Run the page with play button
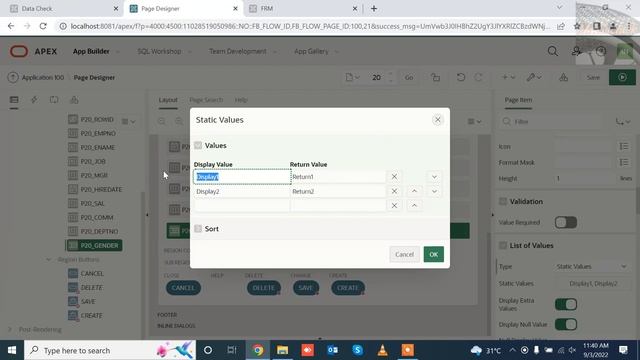 (x=622, y=78)
